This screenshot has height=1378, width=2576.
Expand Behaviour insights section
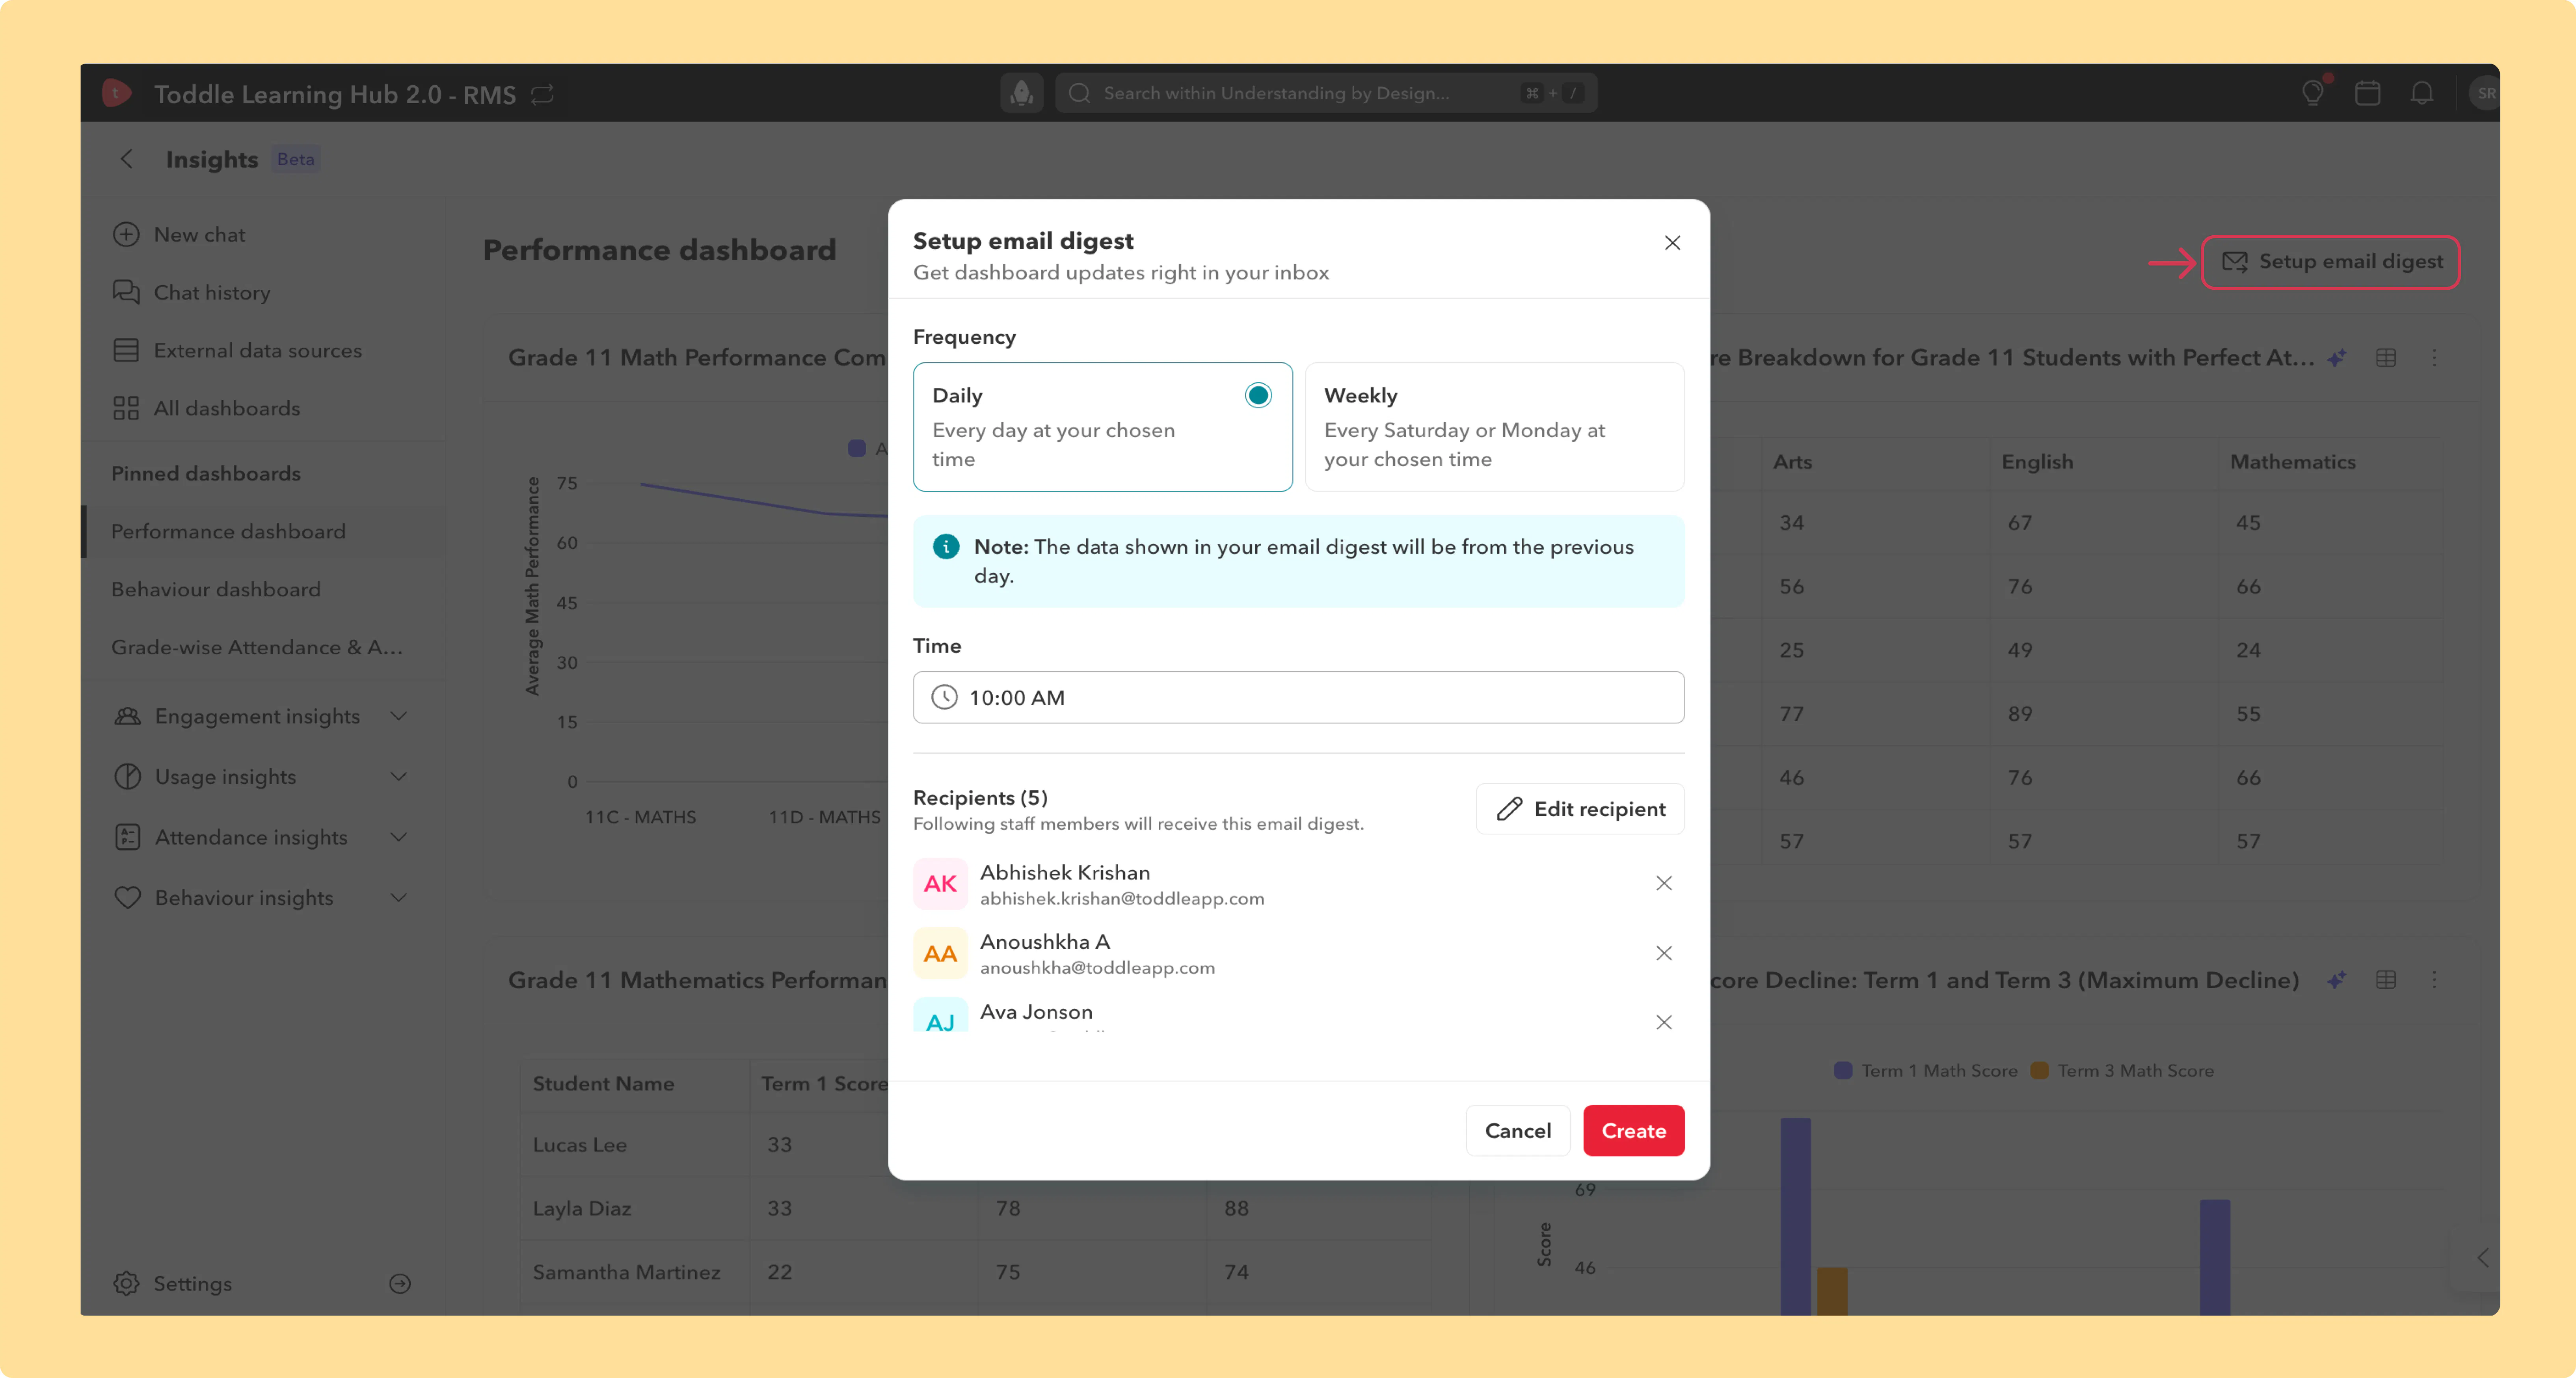pos(263,898)
